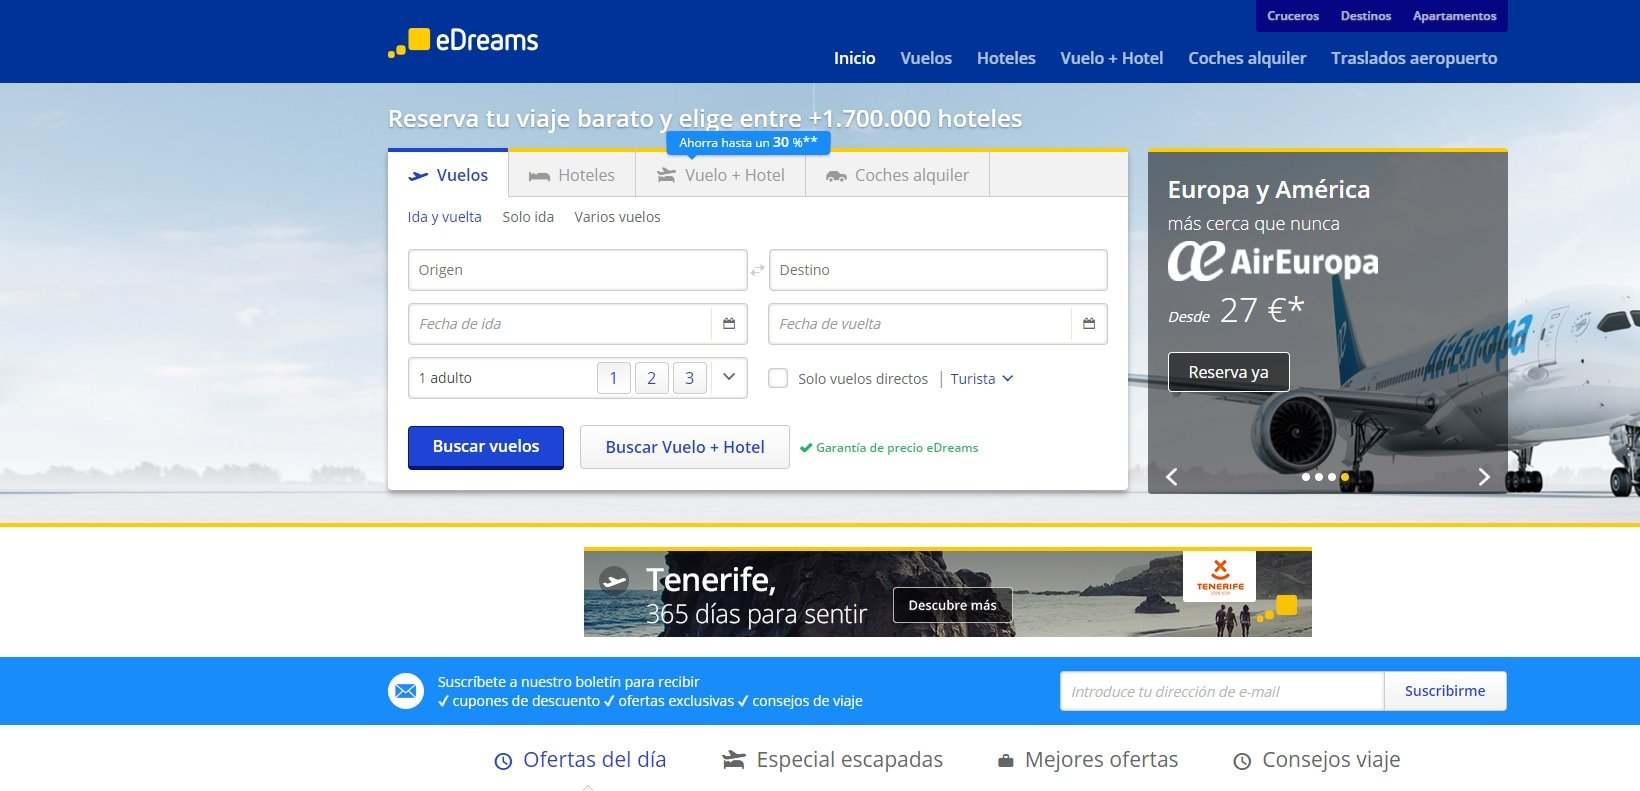Click the plane icon in Tenerife banner

click(614, 580)
